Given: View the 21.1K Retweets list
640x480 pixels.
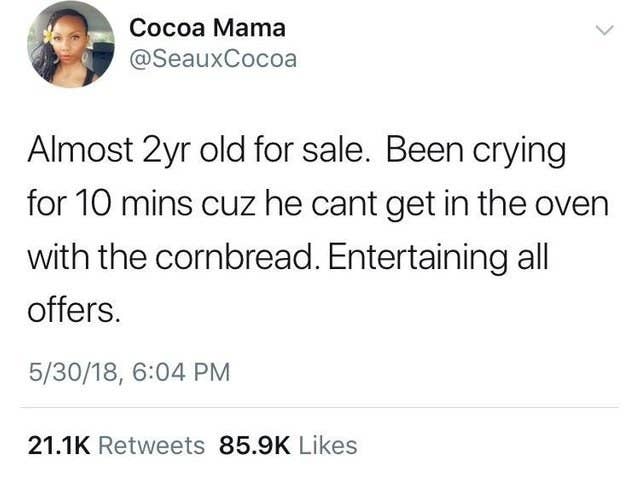Looking at the screenshot, I should tap(116, 445).
